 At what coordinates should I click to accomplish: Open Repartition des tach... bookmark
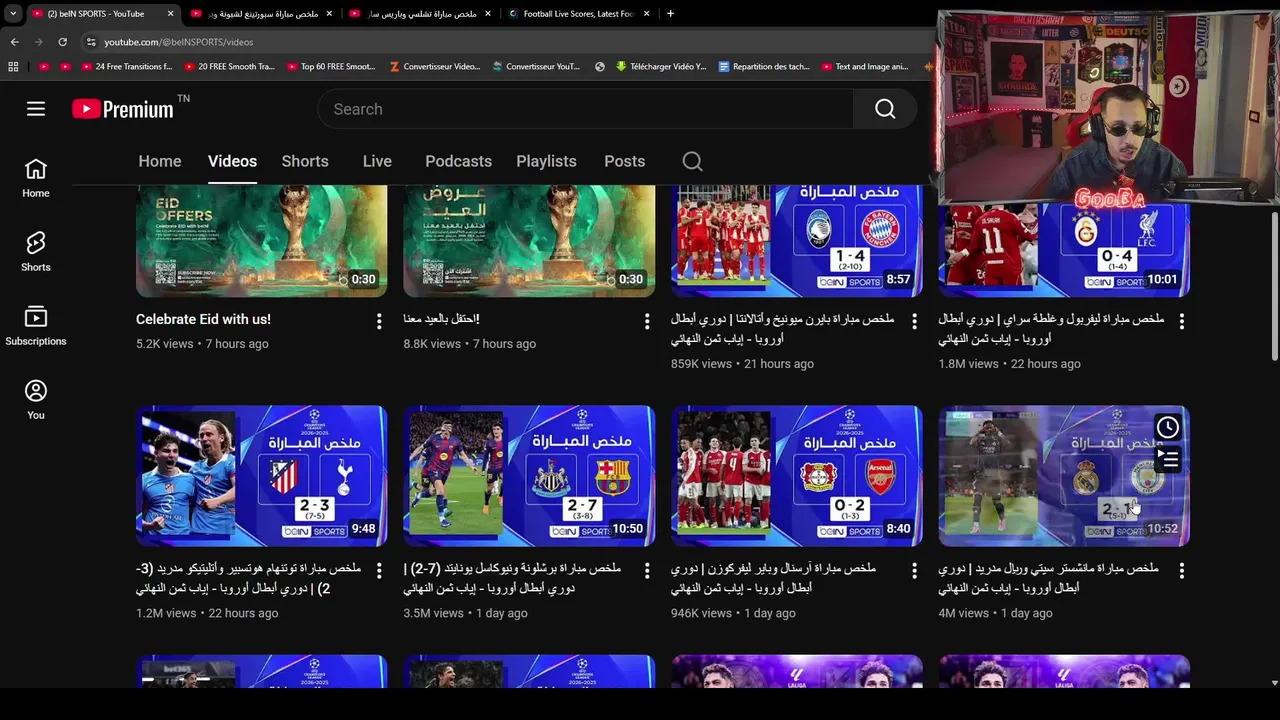click(764, 67)
